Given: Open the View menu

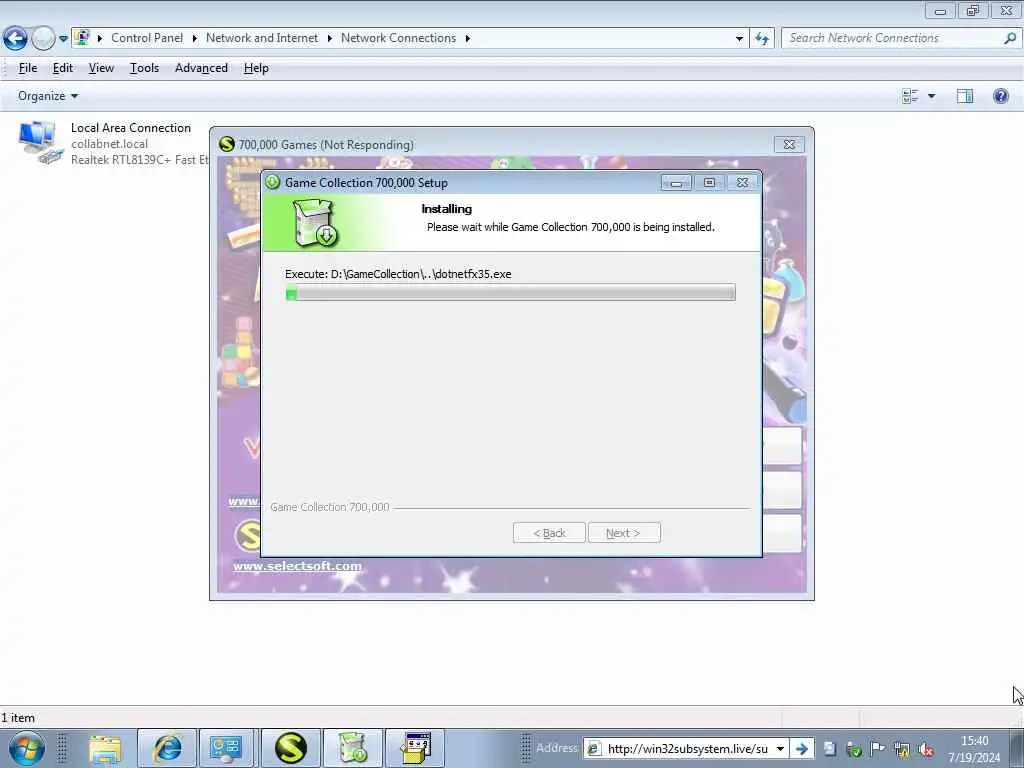Looking at the screenshot, I should [x=101, y=68].
